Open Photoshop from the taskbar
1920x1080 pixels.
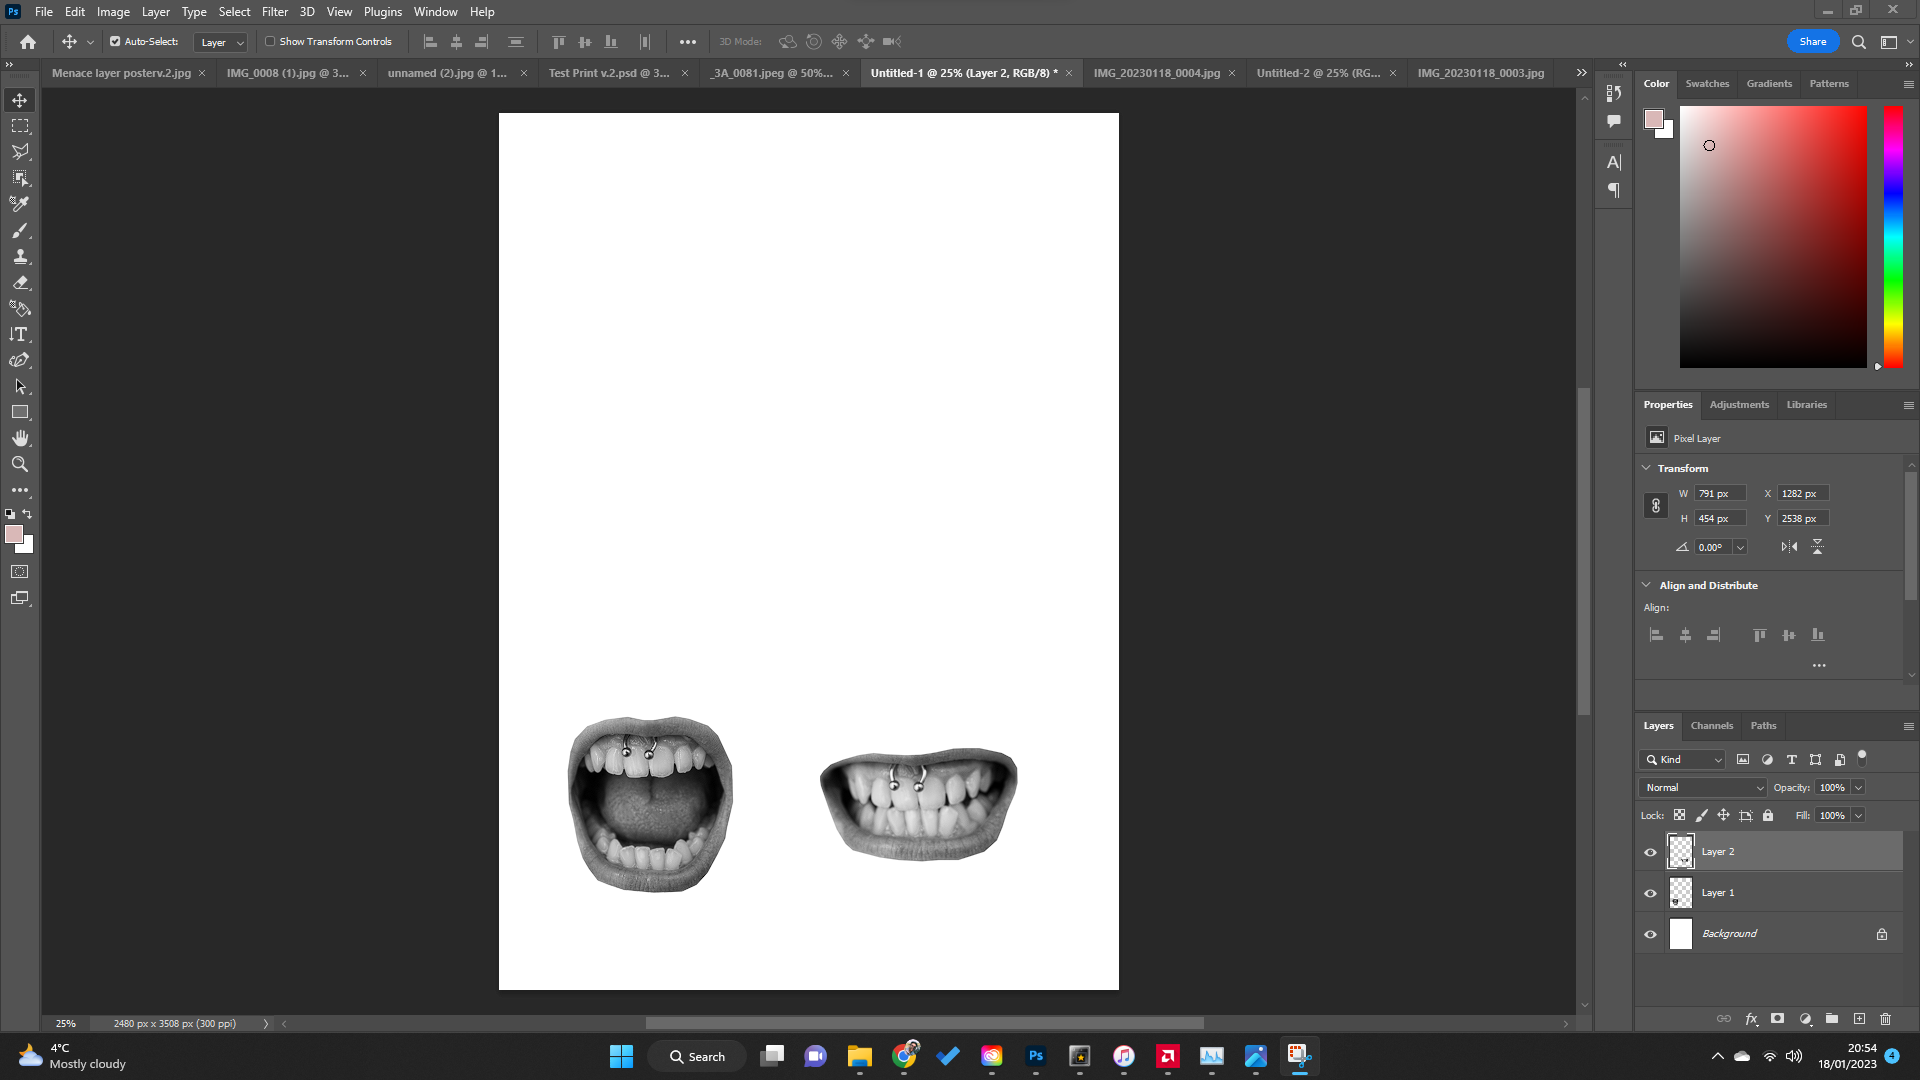pyautogui.click(x=1035, y=1056)
